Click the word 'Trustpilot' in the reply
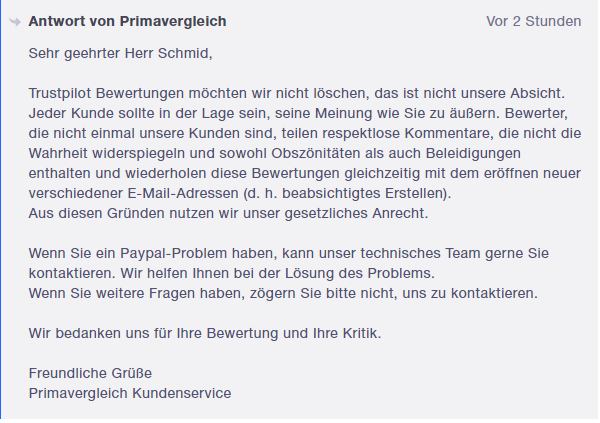The width and height of the screenshot is (600, 423). tap(60, 93)
